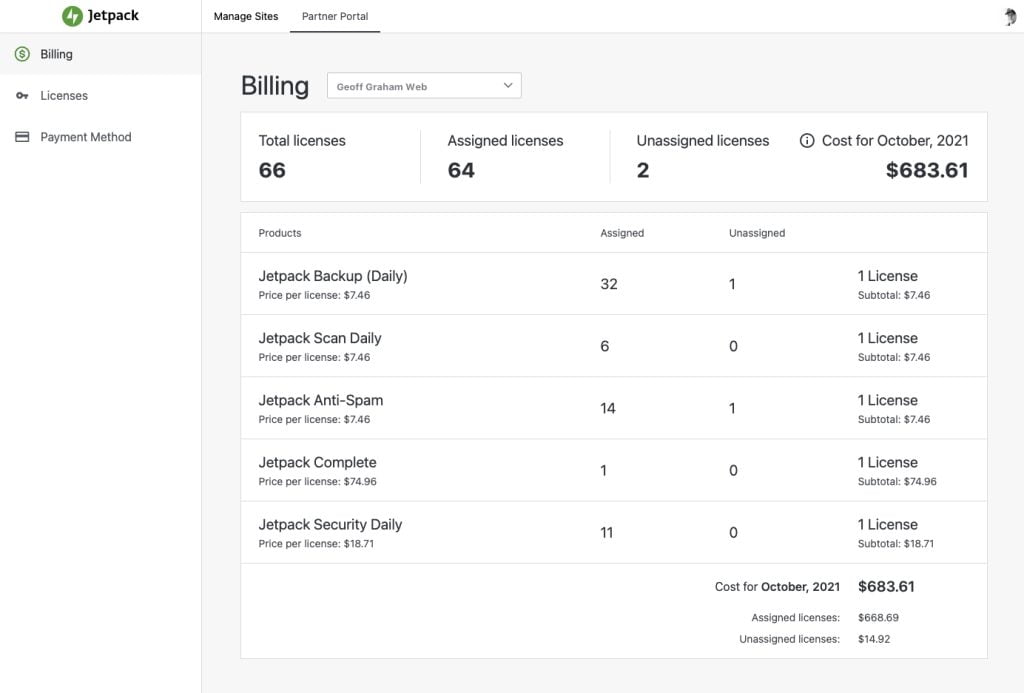This screenshot has width=1024, height=693.
Task: Expand the Geoff Graham Web dropdown arrow
Action: pyautogui.click(x=508, y=86)
